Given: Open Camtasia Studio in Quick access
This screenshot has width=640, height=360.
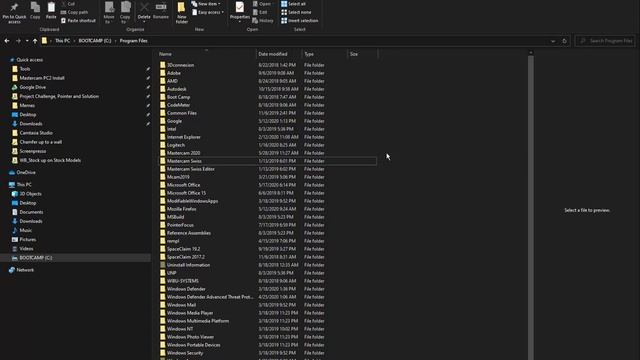Looking at the screenshot, I should [36, 133].
